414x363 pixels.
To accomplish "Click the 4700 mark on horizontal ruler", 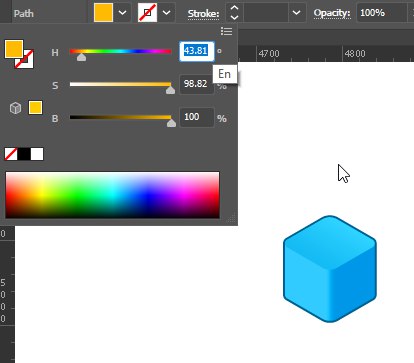I will pos(269,54).
